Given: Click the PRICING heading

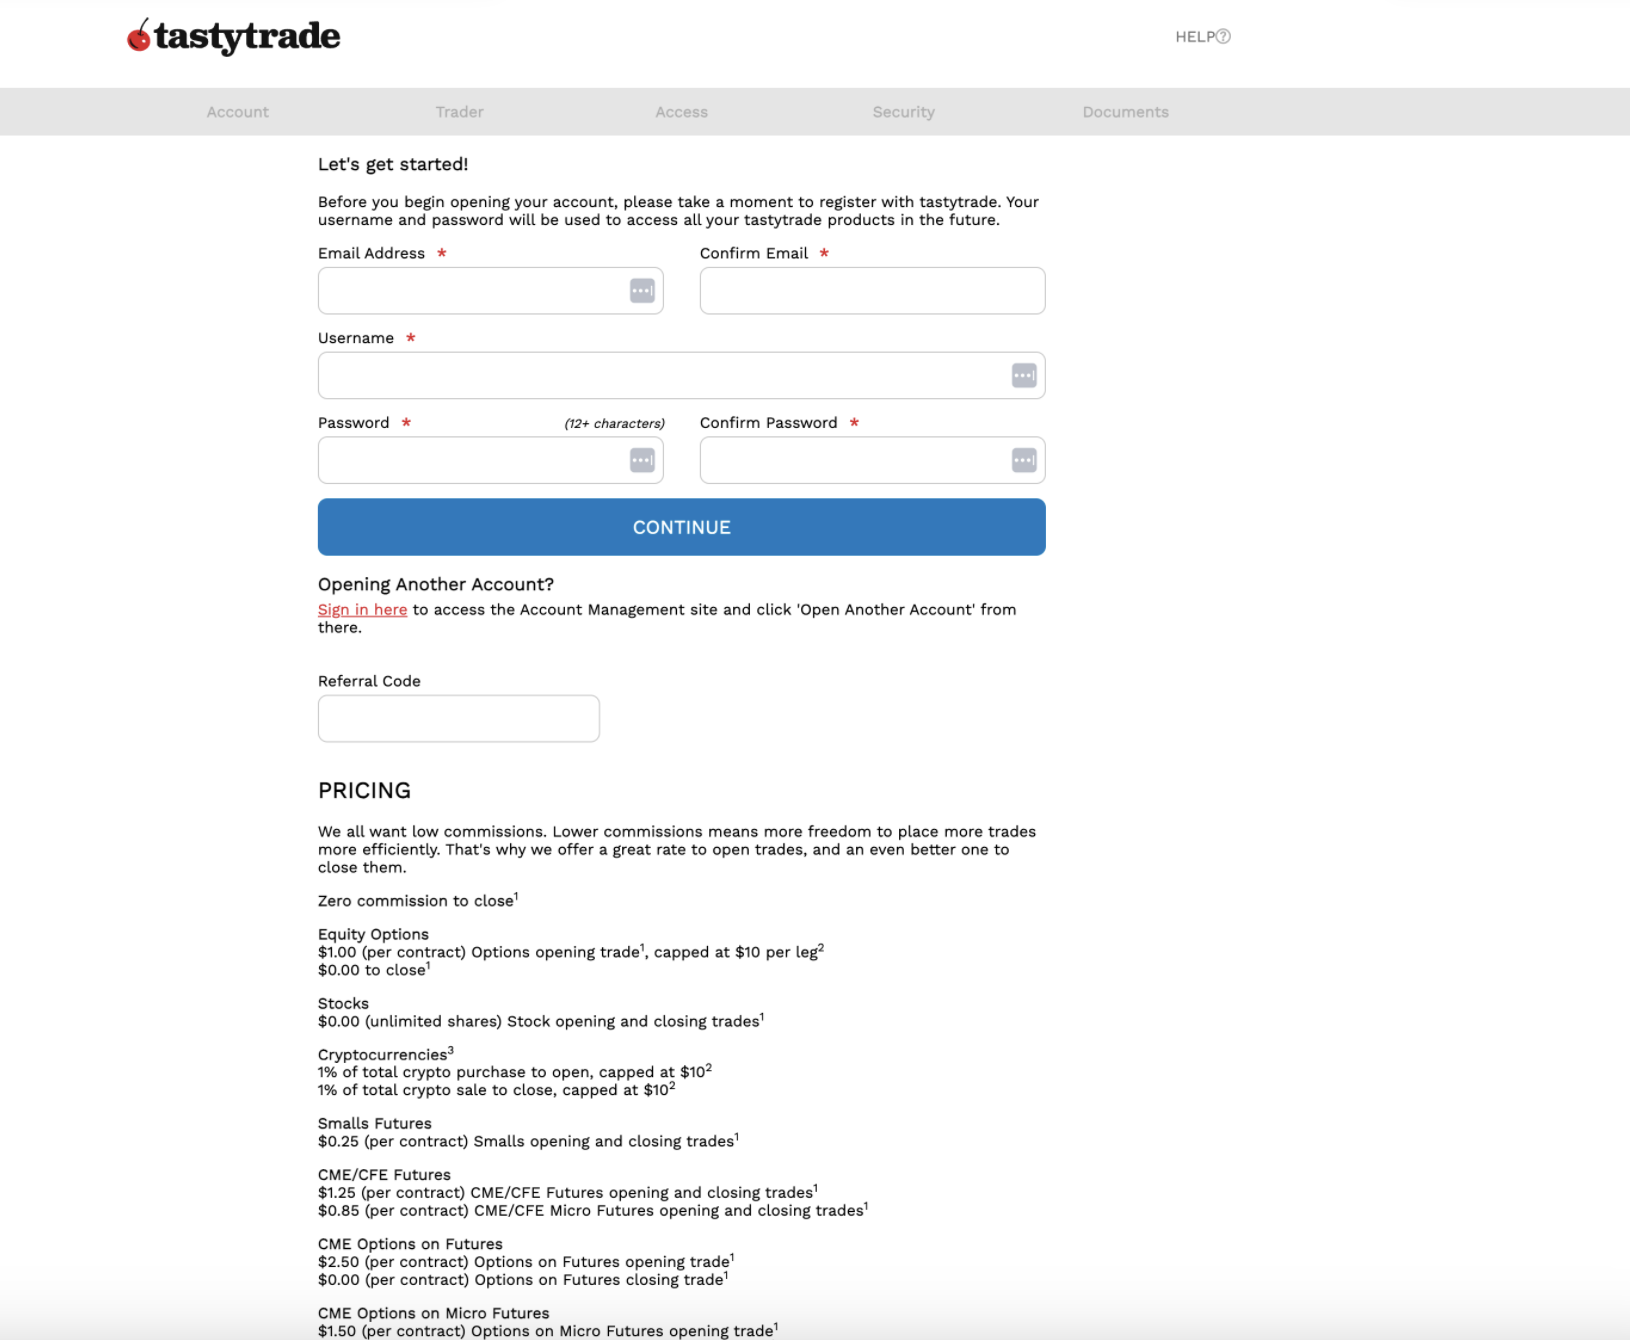Looking at the screenshot, I should pyautogui.click(x=365, y=791).
